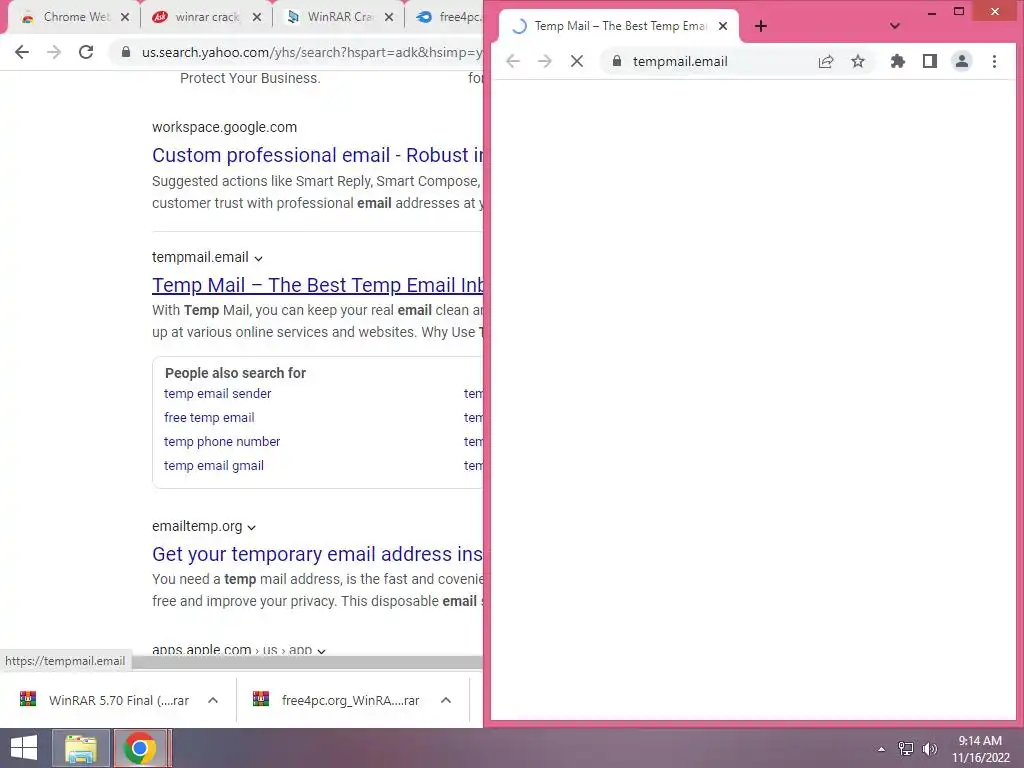1024x768 pixels.
Task: Search for temp email gmail
Action: click(214, 466)
